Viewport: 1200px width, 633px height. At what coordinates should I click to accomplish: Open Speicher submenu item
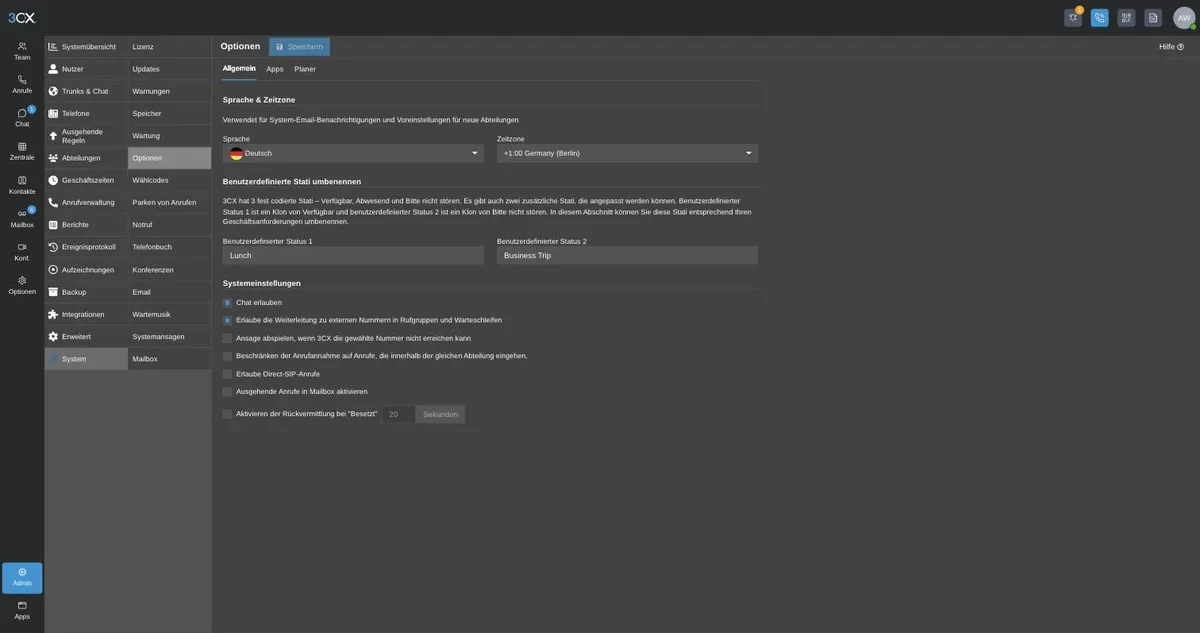pos(170,113)
